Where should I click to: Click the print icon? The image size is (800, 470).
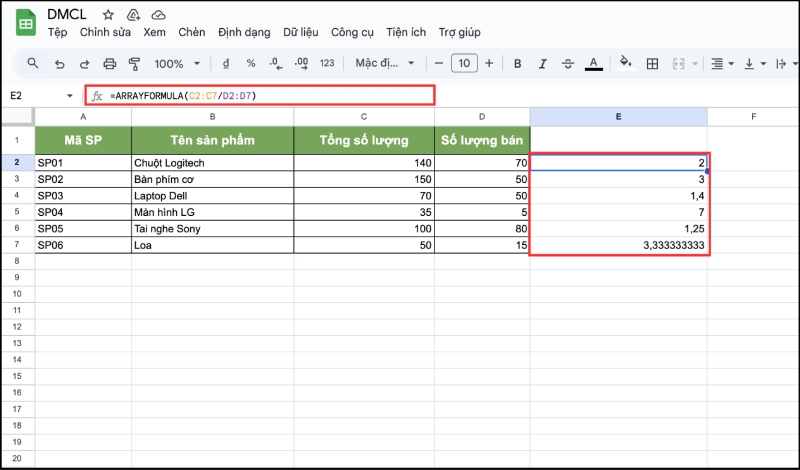[109, 64]
